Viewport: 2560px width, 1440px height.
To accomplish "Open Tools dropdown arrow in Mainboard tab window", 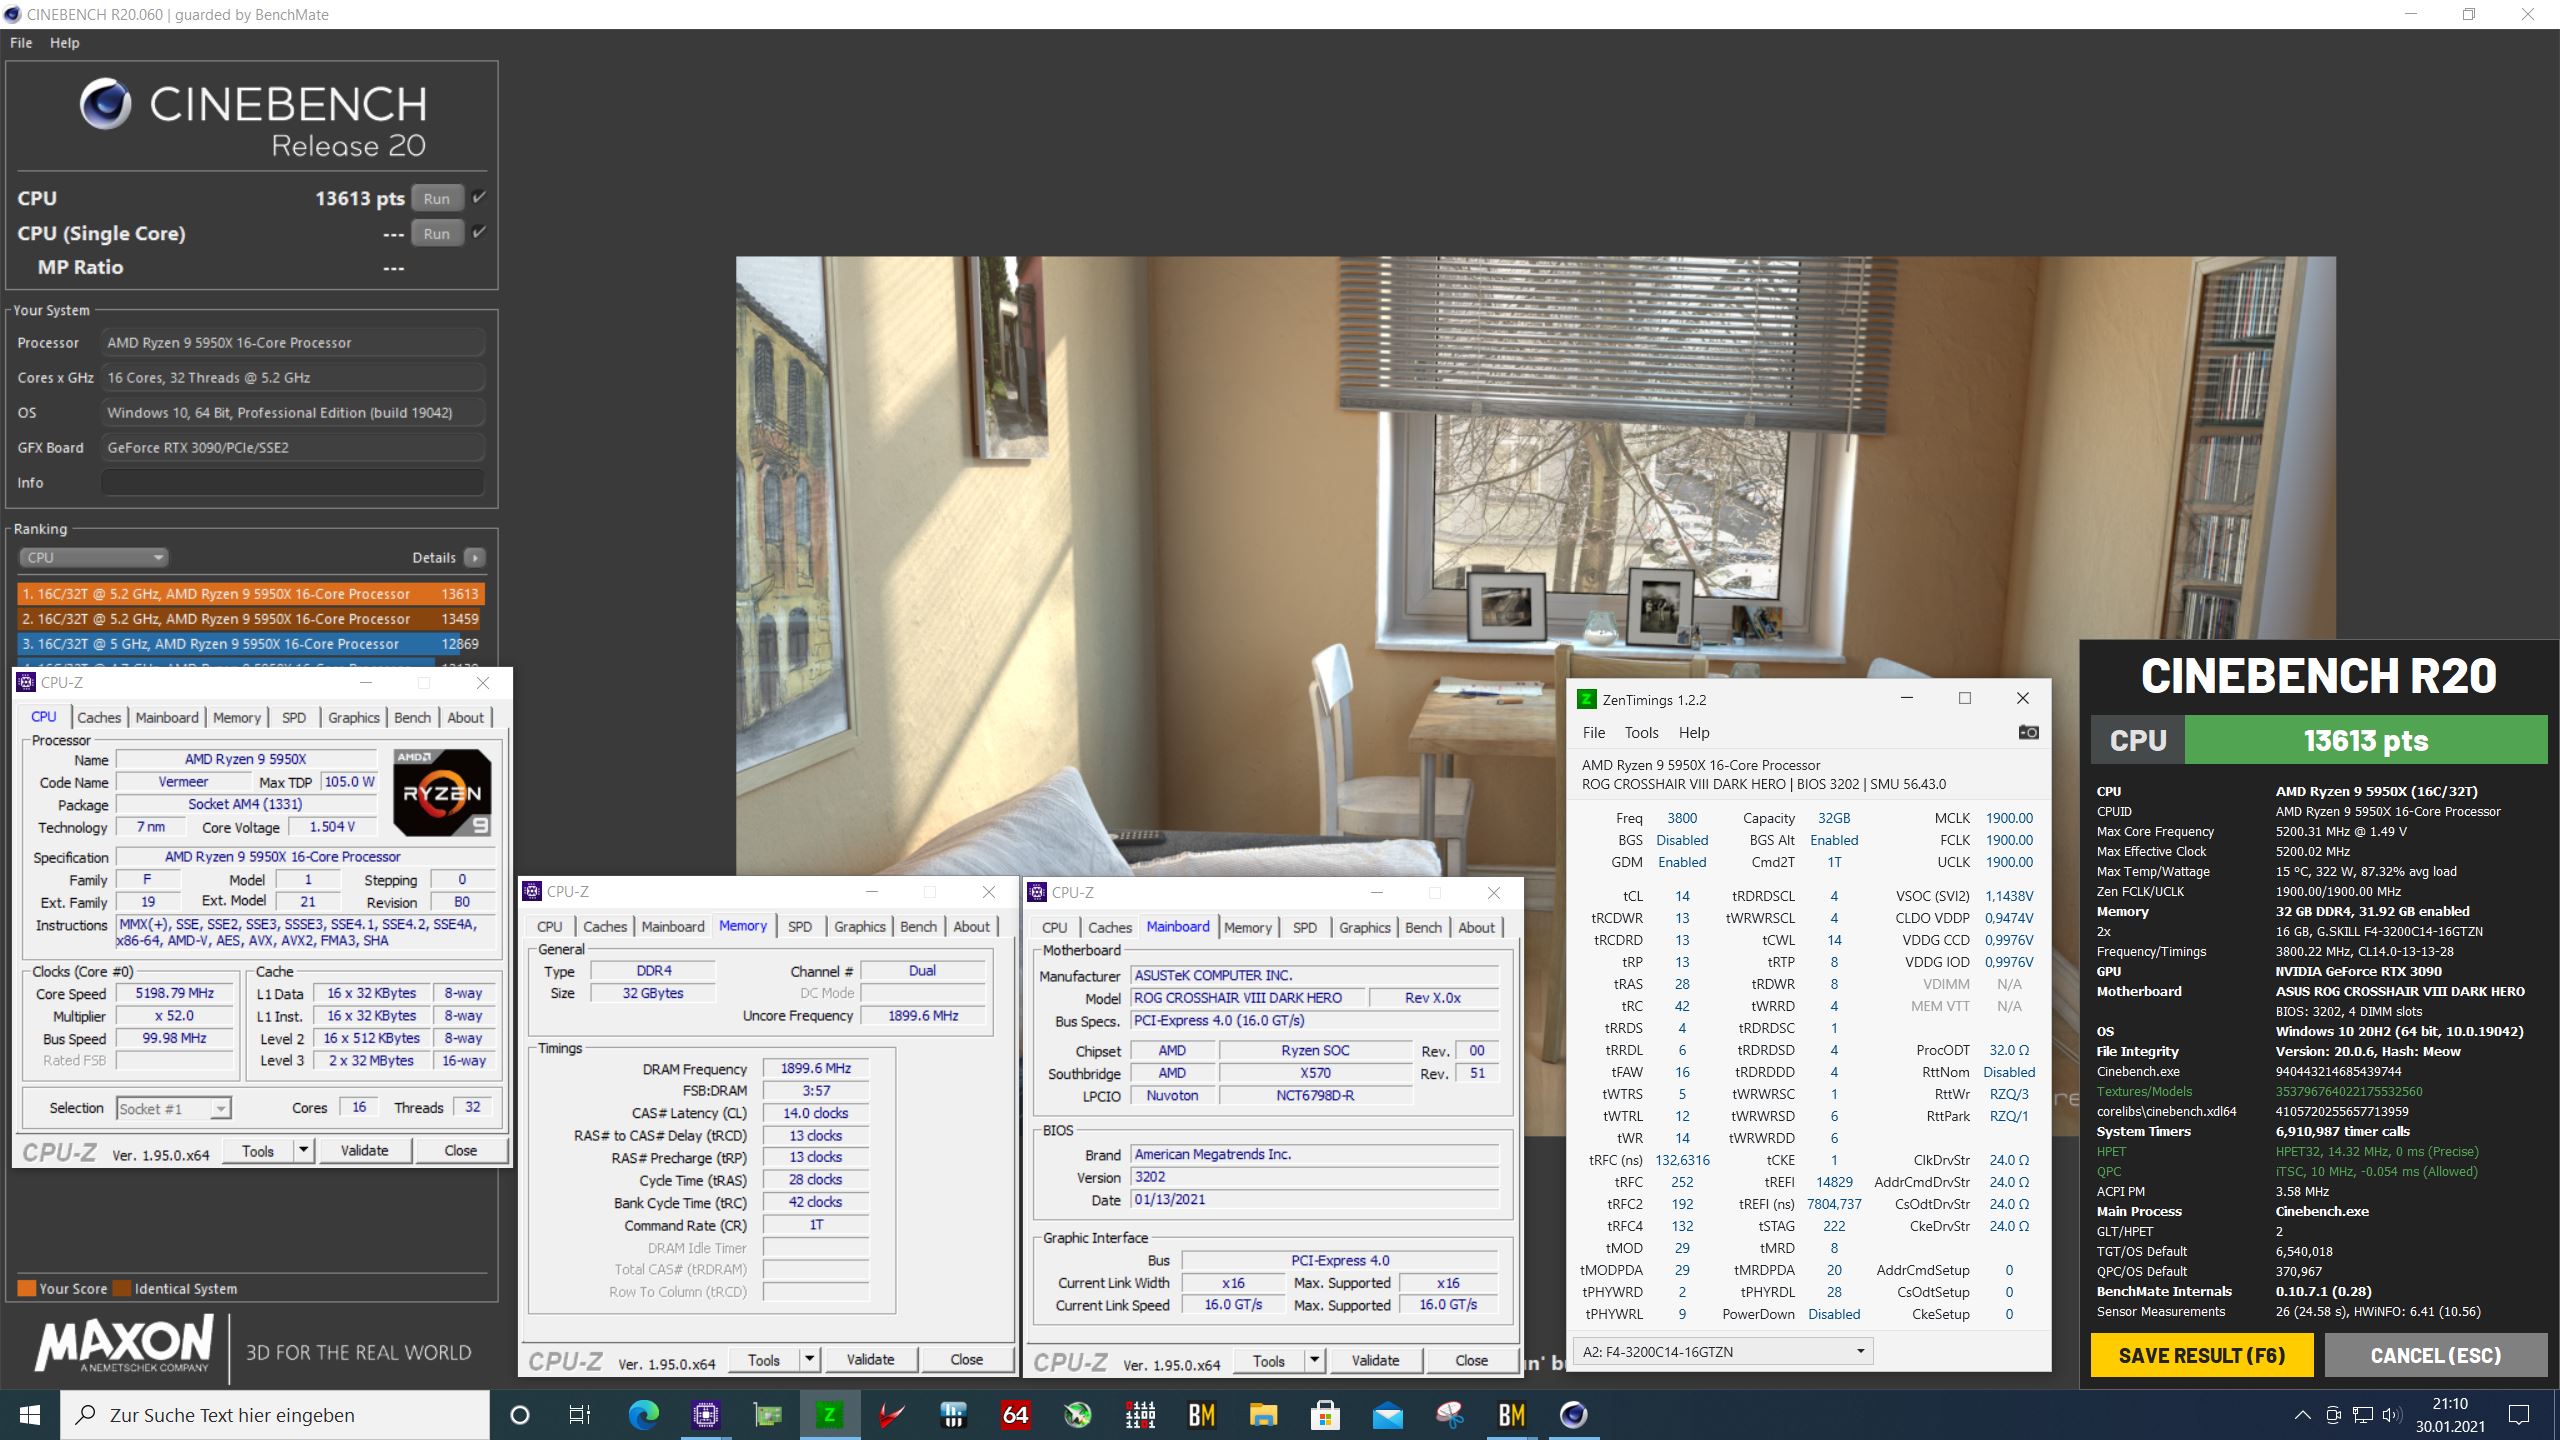I will click(x=1314, y=1361).
